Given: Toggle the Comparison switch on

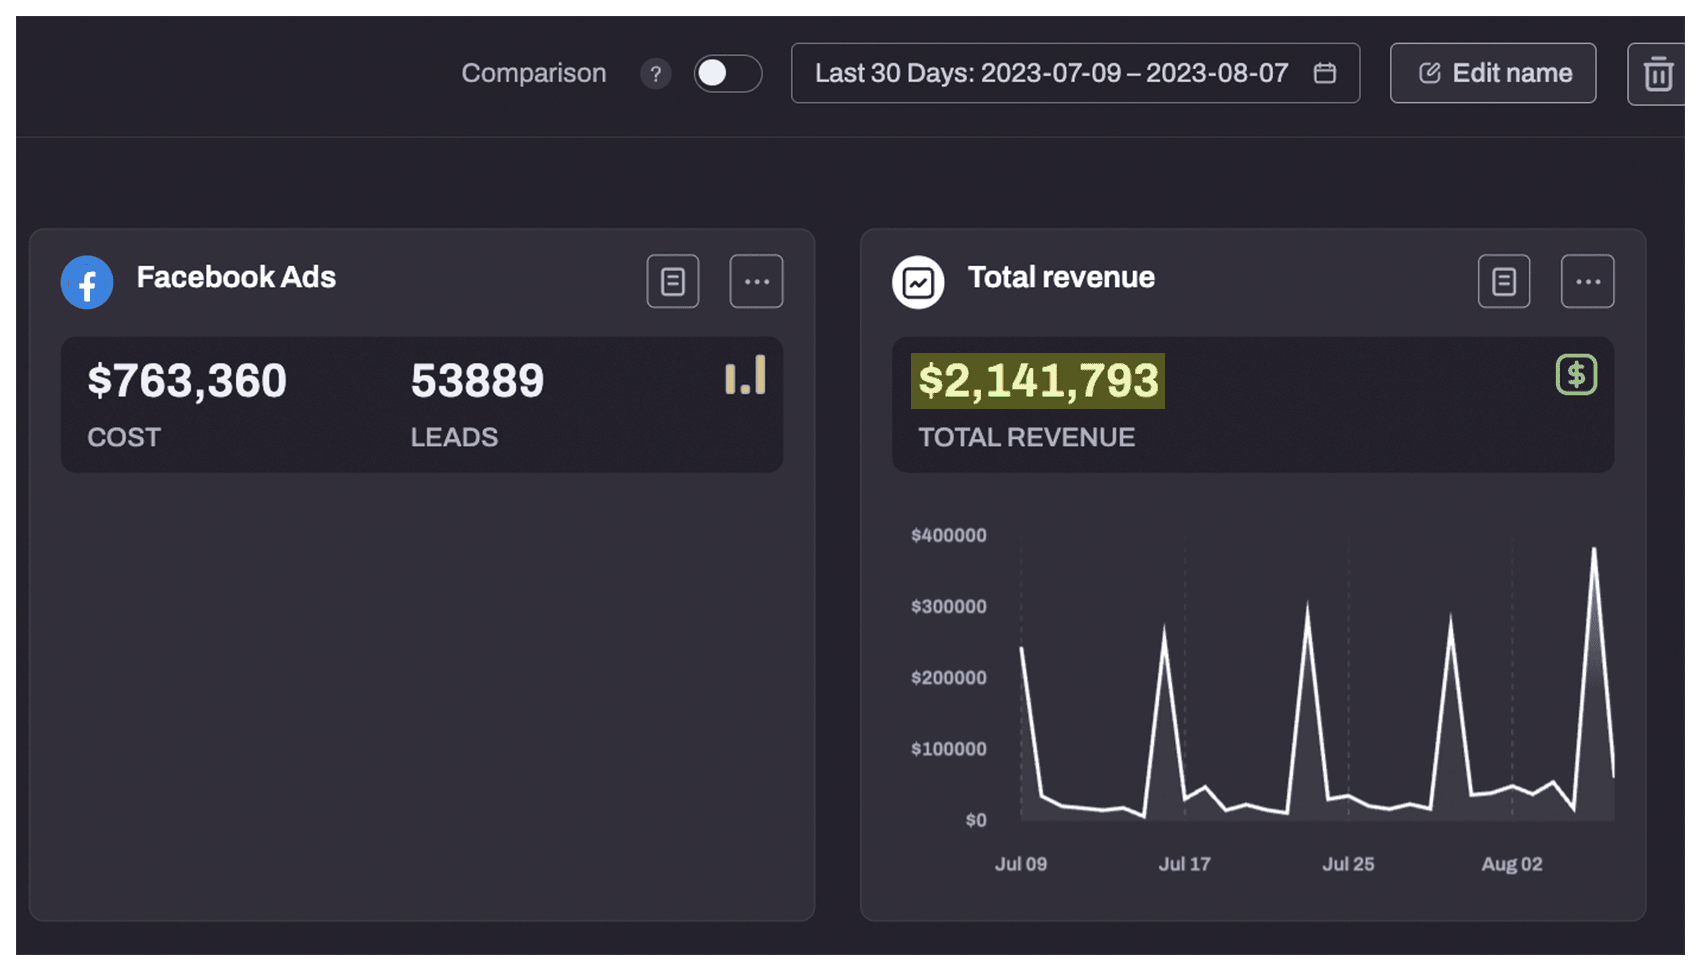Looking at the screenshot, I should [727, 74].
